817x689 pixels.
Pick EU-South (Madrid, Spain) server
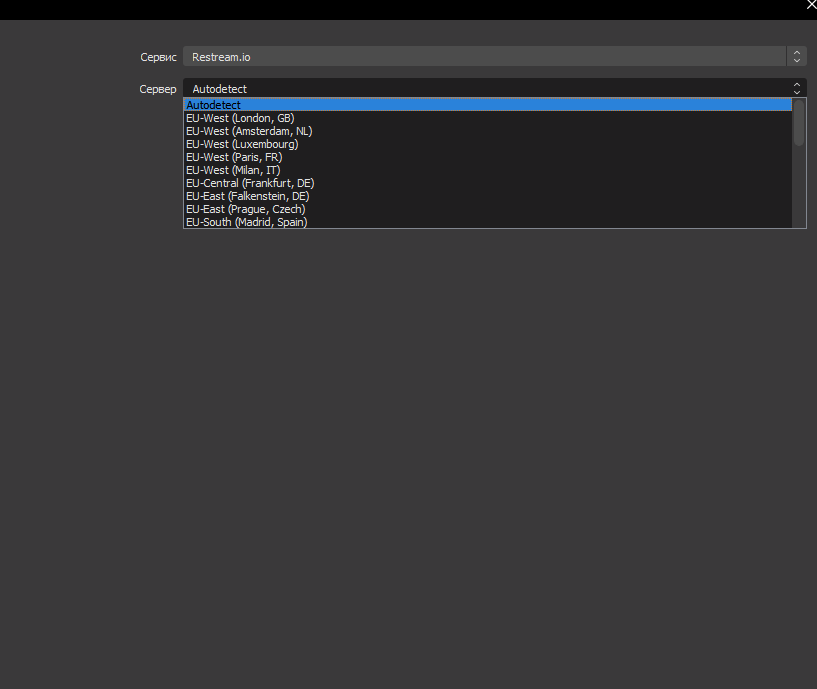click(x=246, y=222)
